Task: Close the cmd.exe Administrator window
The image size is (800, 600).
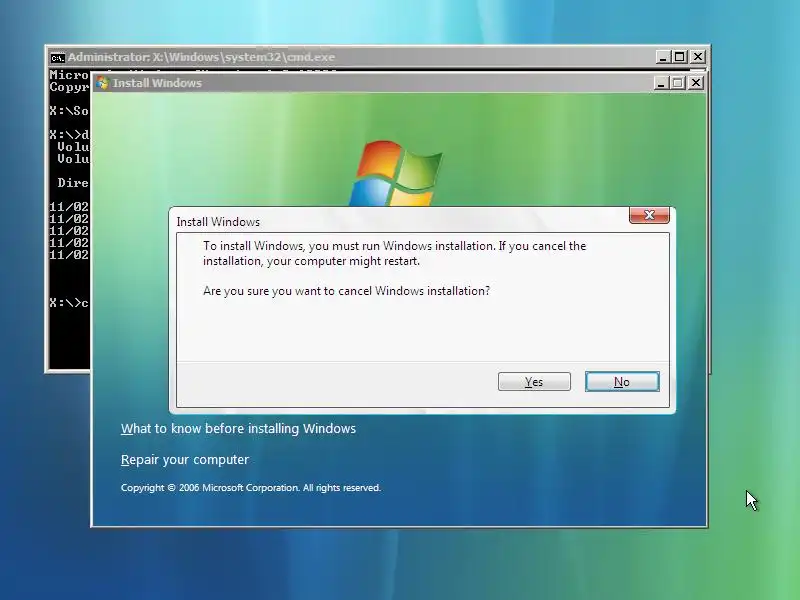Action: click(697, 57)
